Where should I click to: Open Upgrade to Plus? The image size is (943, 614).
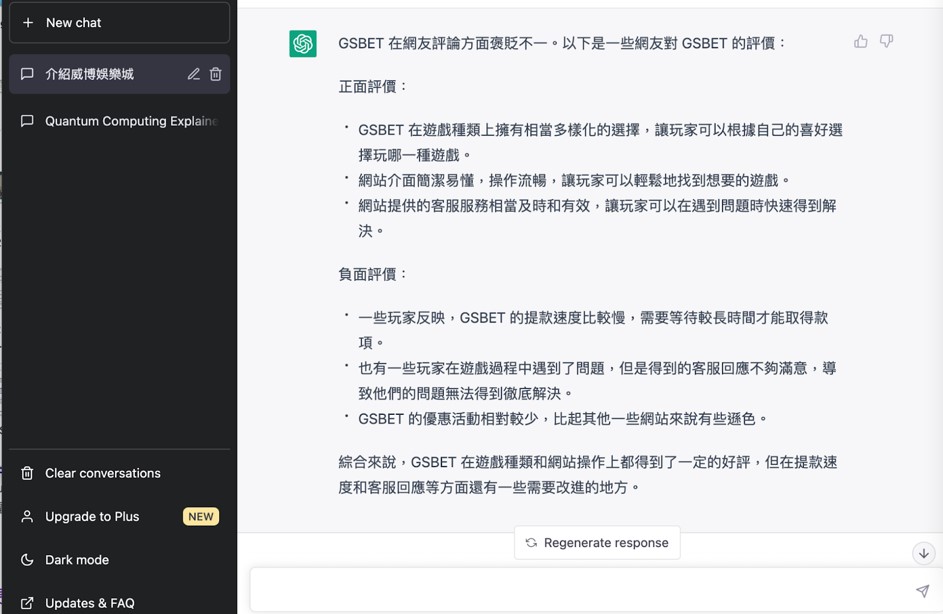click(119, 517)
